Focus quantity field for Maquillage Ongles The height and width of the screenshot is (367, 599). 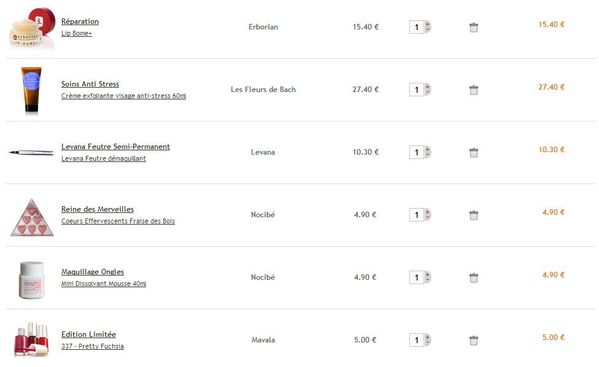pos(416,278)
